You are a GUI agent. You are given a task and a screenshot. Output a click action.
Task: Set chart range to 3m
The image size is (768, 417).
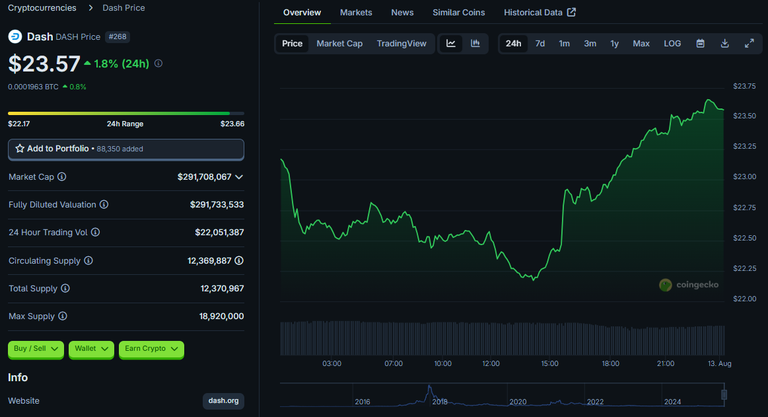(x=590, y=44)
